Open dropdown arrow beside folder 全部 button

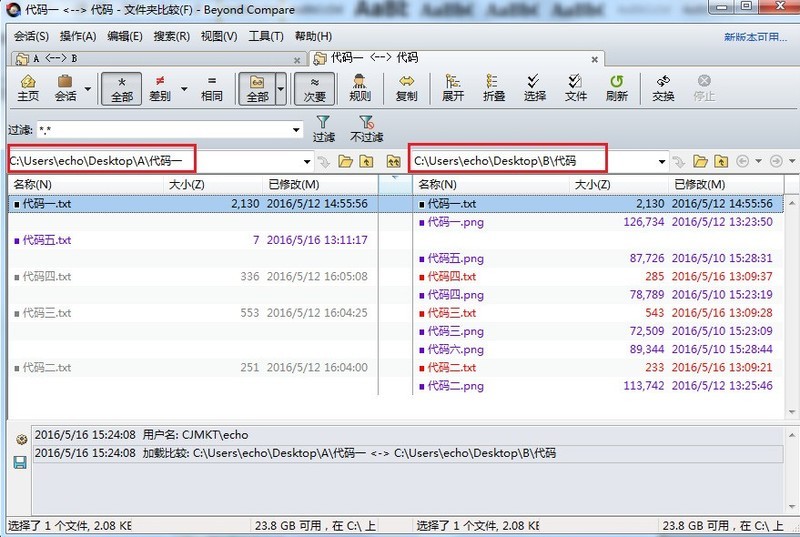[x=281, y=89]
